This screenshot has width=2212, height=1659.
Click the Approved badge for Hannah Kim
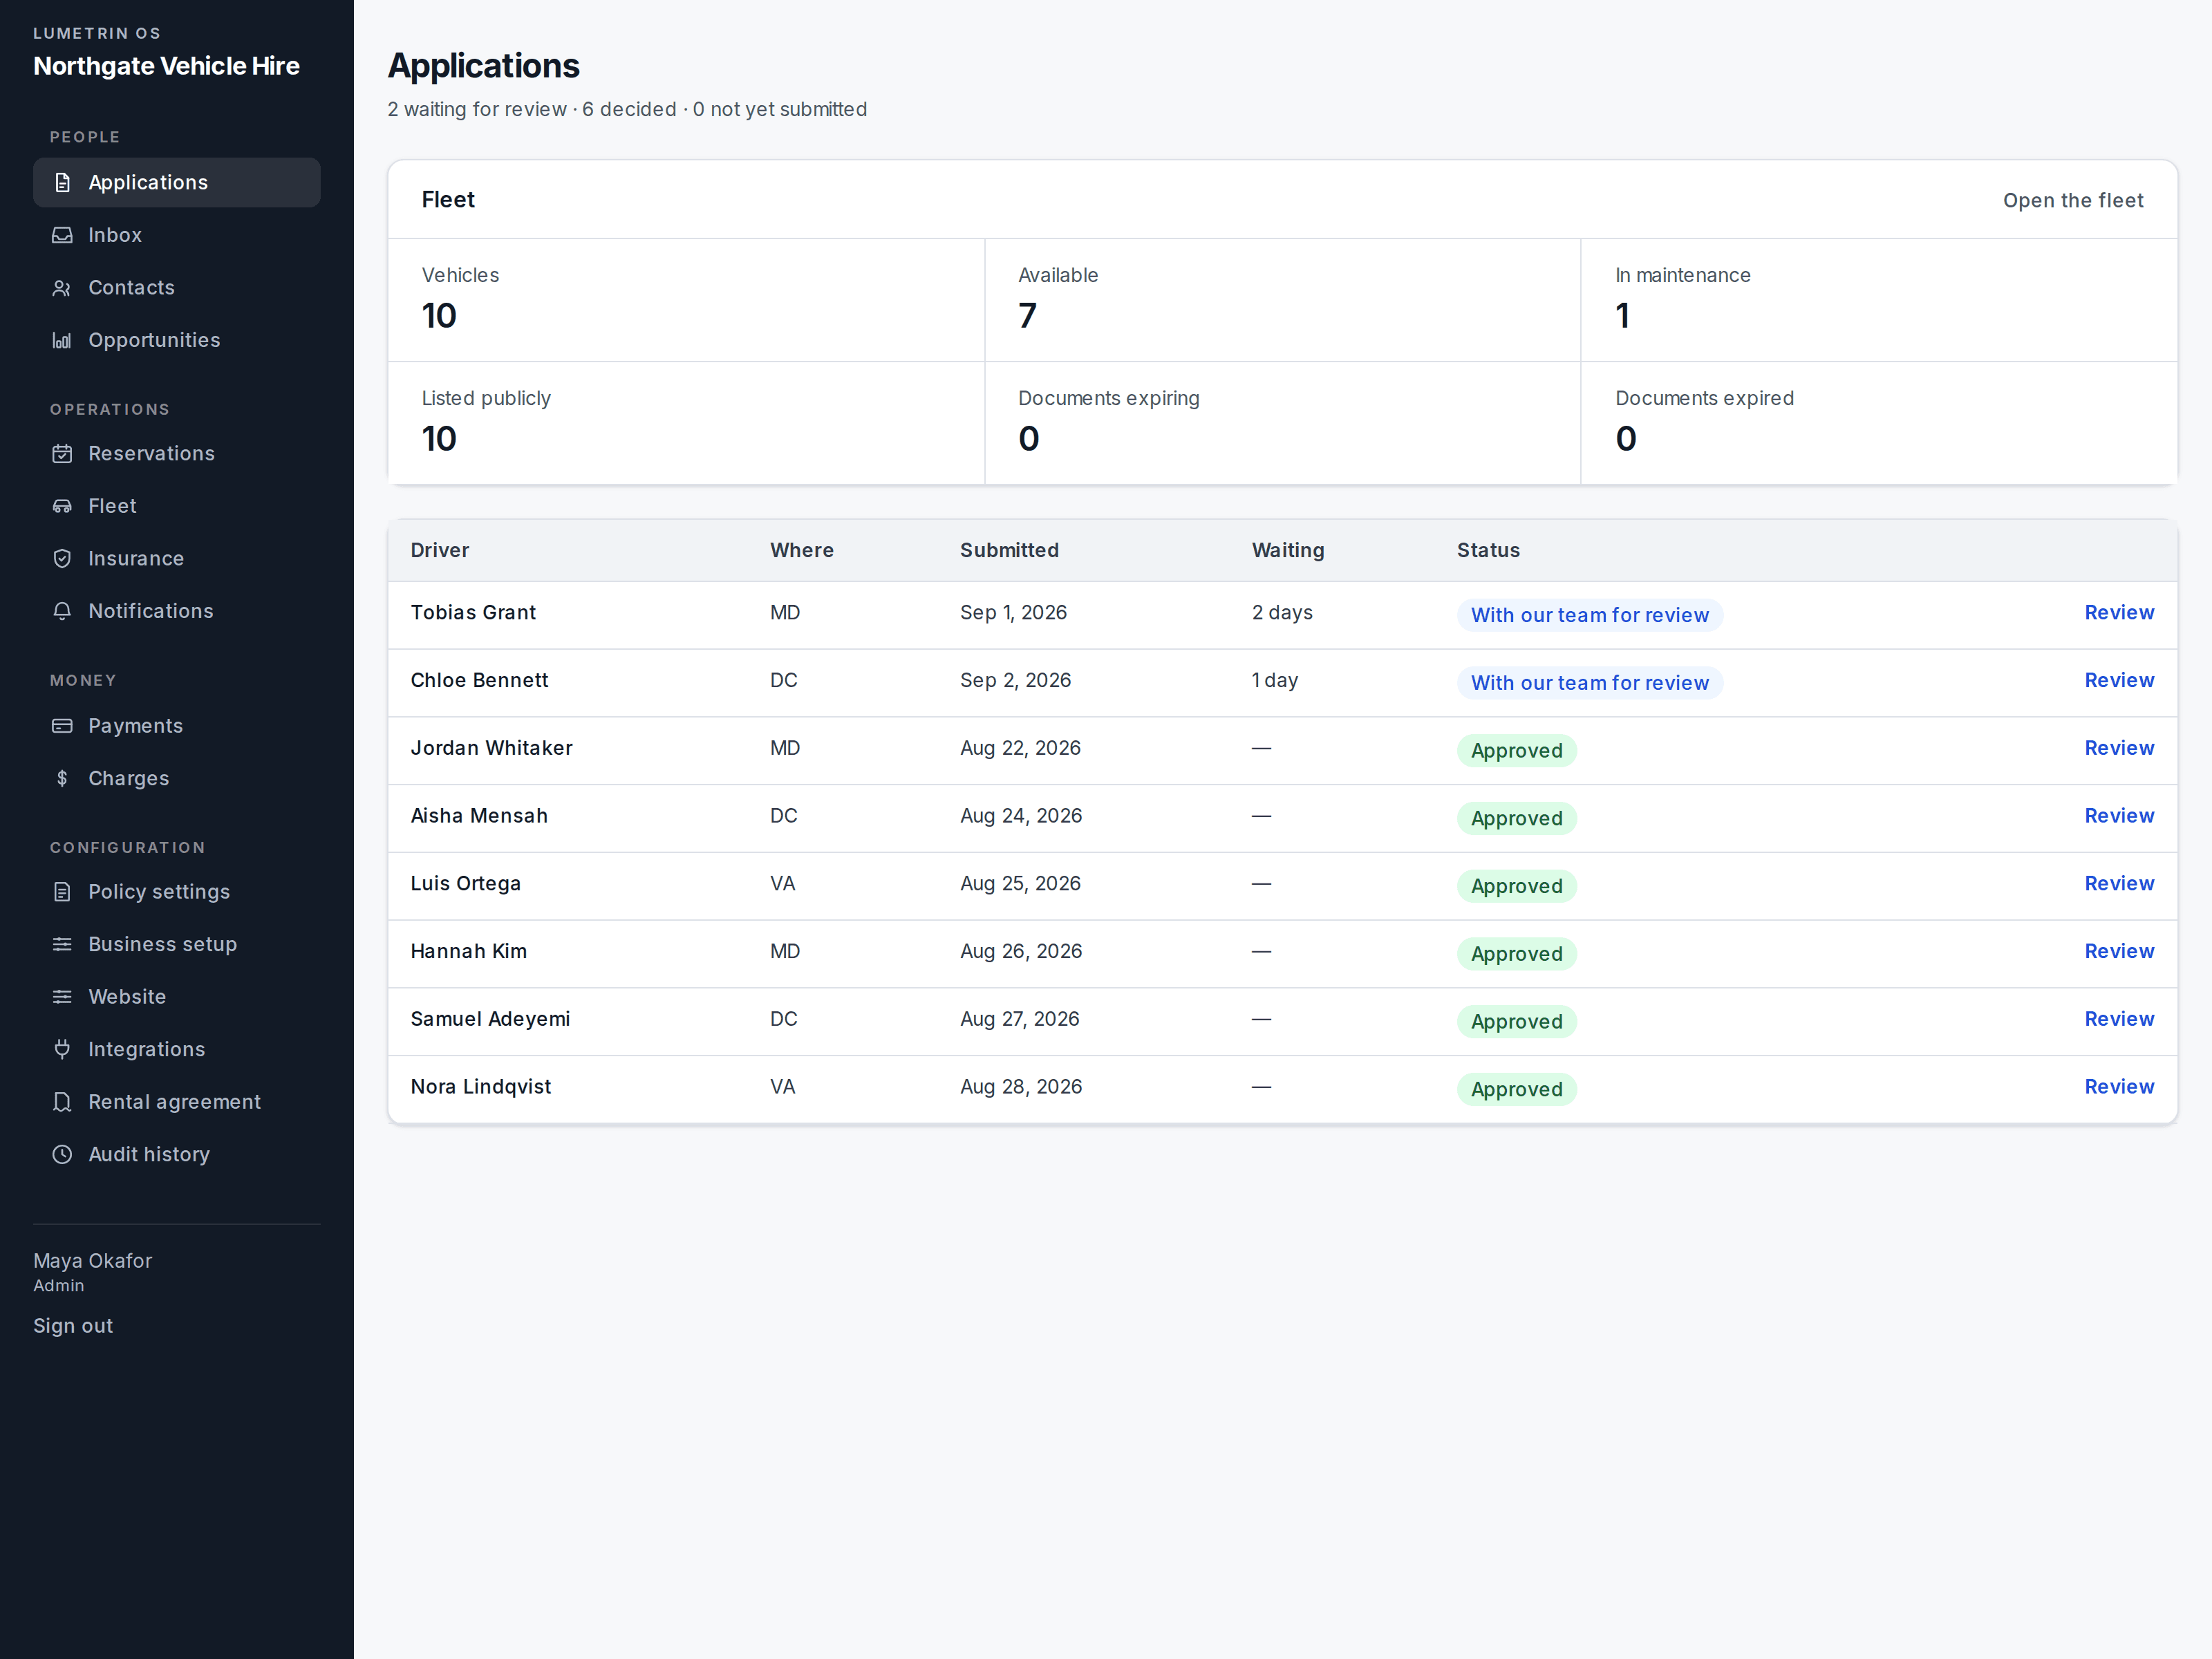(1517, 954)
